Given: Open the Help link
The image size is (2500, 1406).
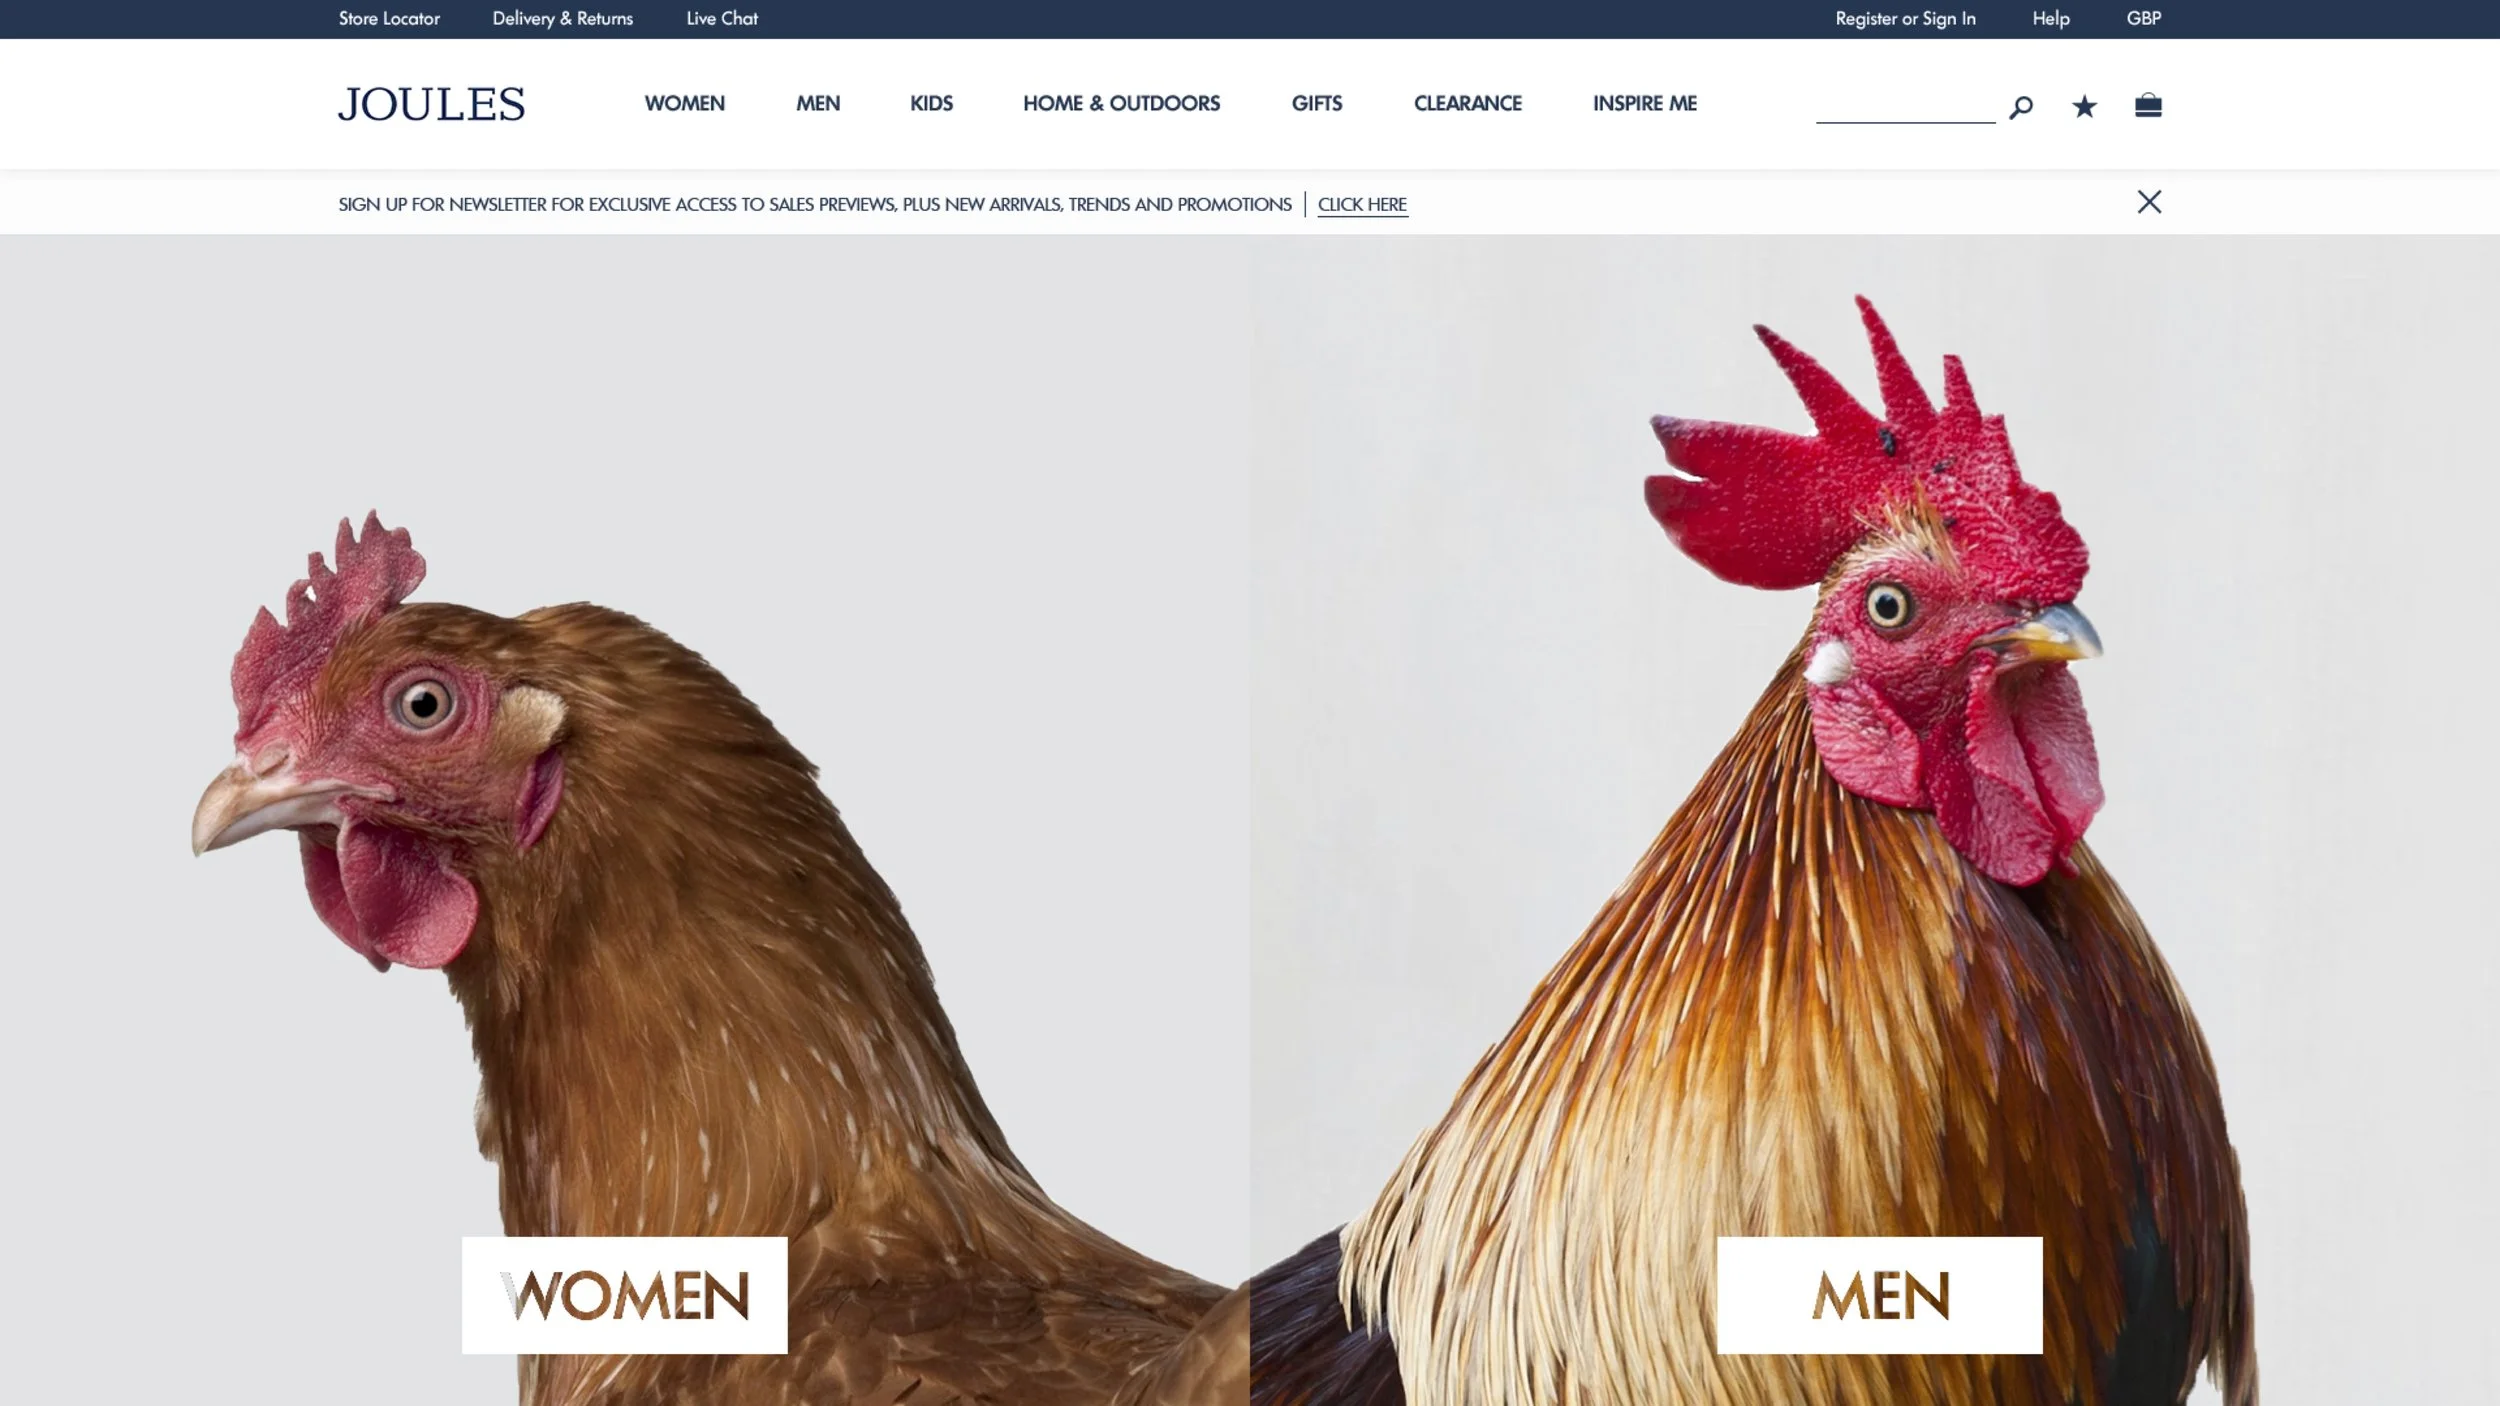Looking at the screenshot, I should click(2050, 18).
